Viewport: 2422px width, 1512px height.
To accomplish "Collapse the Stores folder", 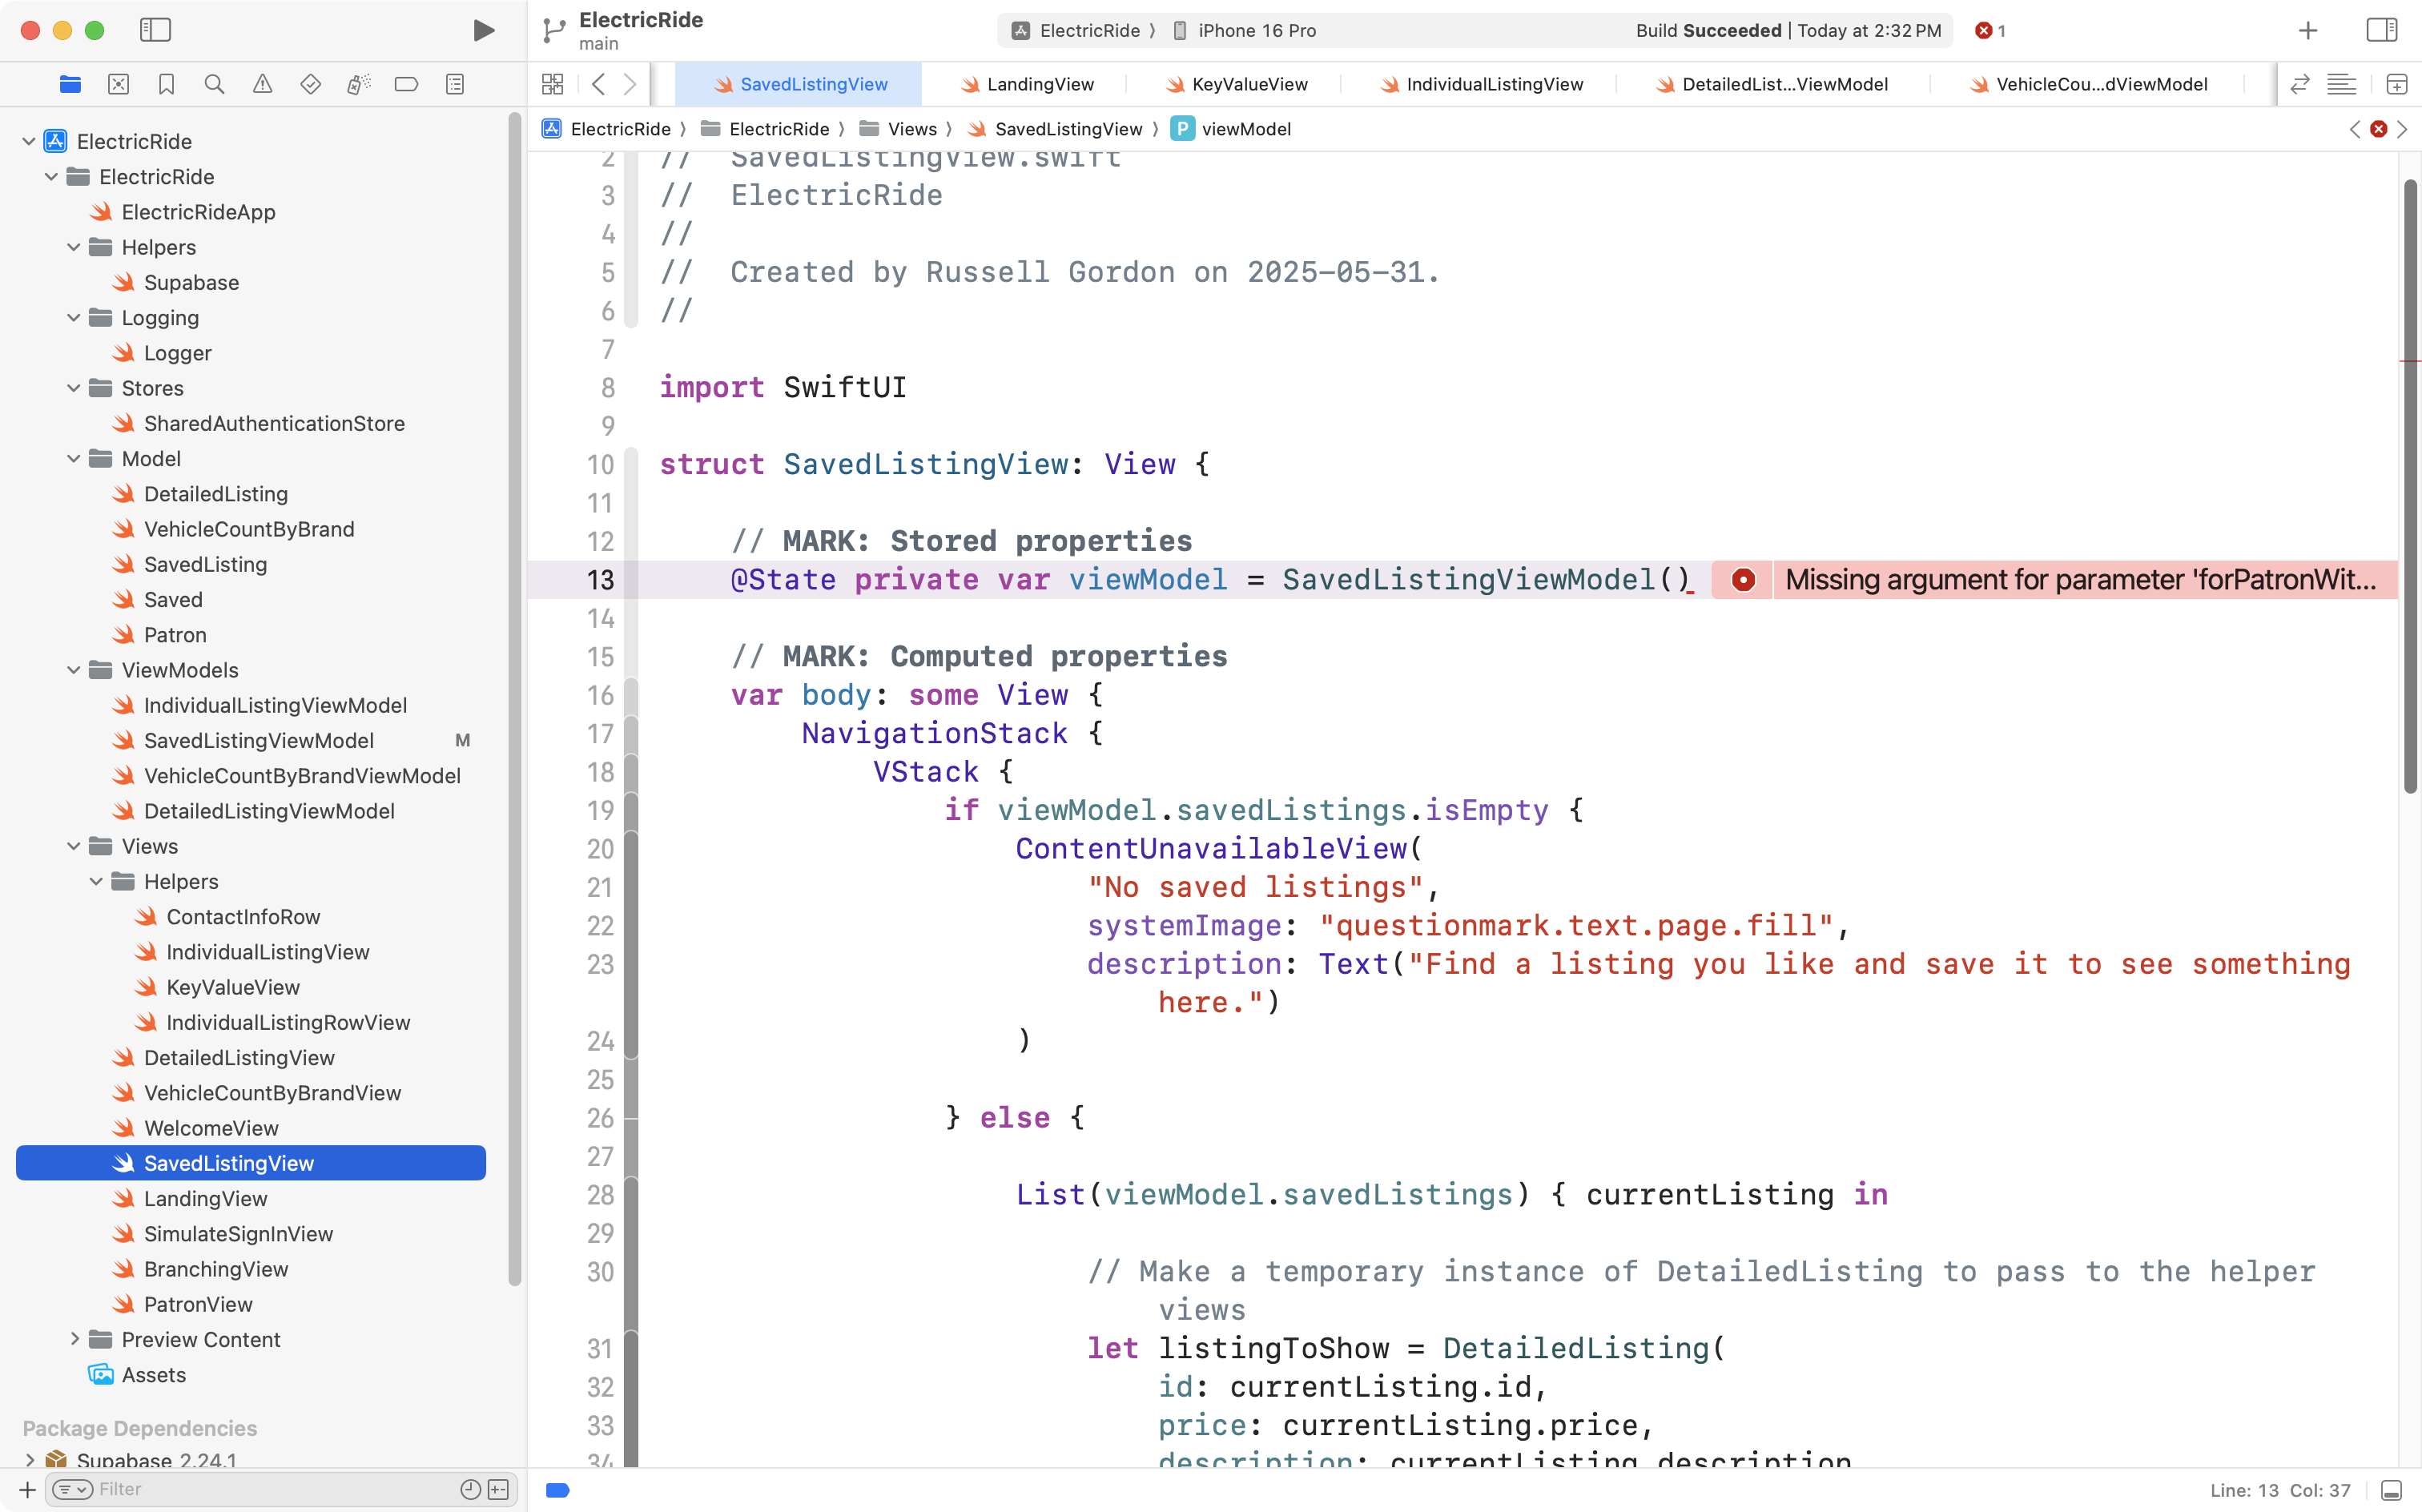I will pos(73,388).
